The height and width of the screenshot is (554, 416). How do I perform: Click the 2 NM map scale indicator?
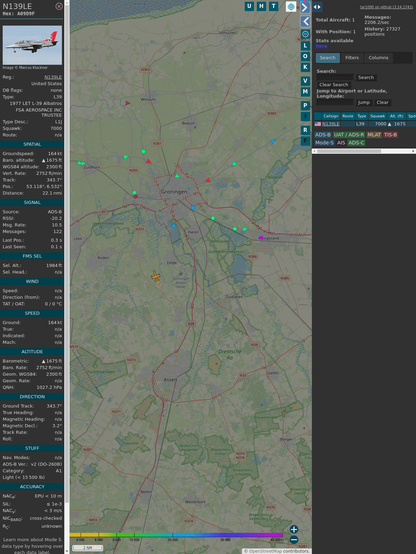87,548
